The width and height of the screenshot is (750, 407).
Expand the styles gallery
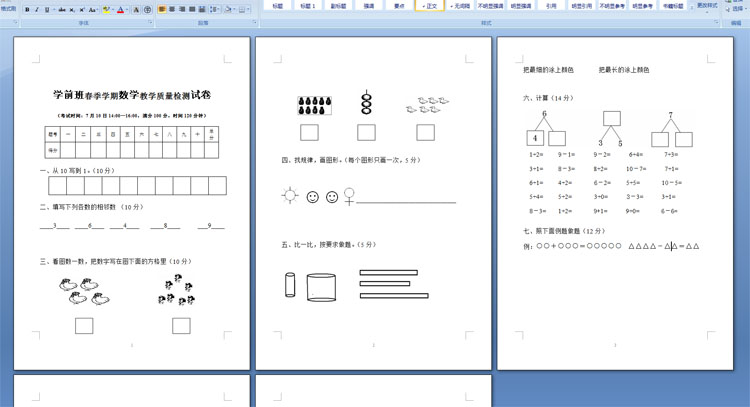tap(692, 8)
